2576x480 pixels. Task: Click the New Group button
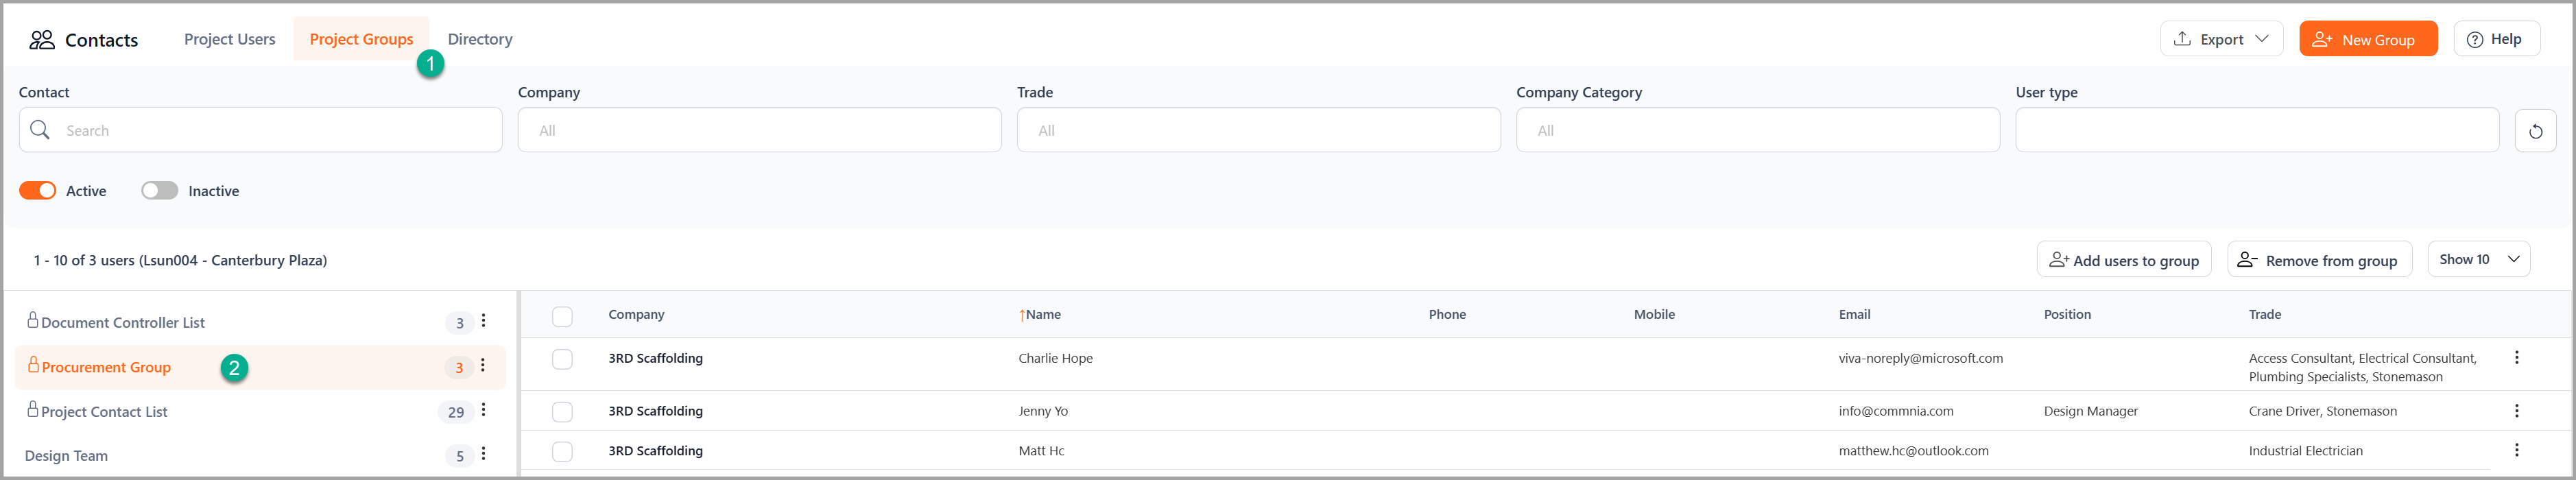2367,39
